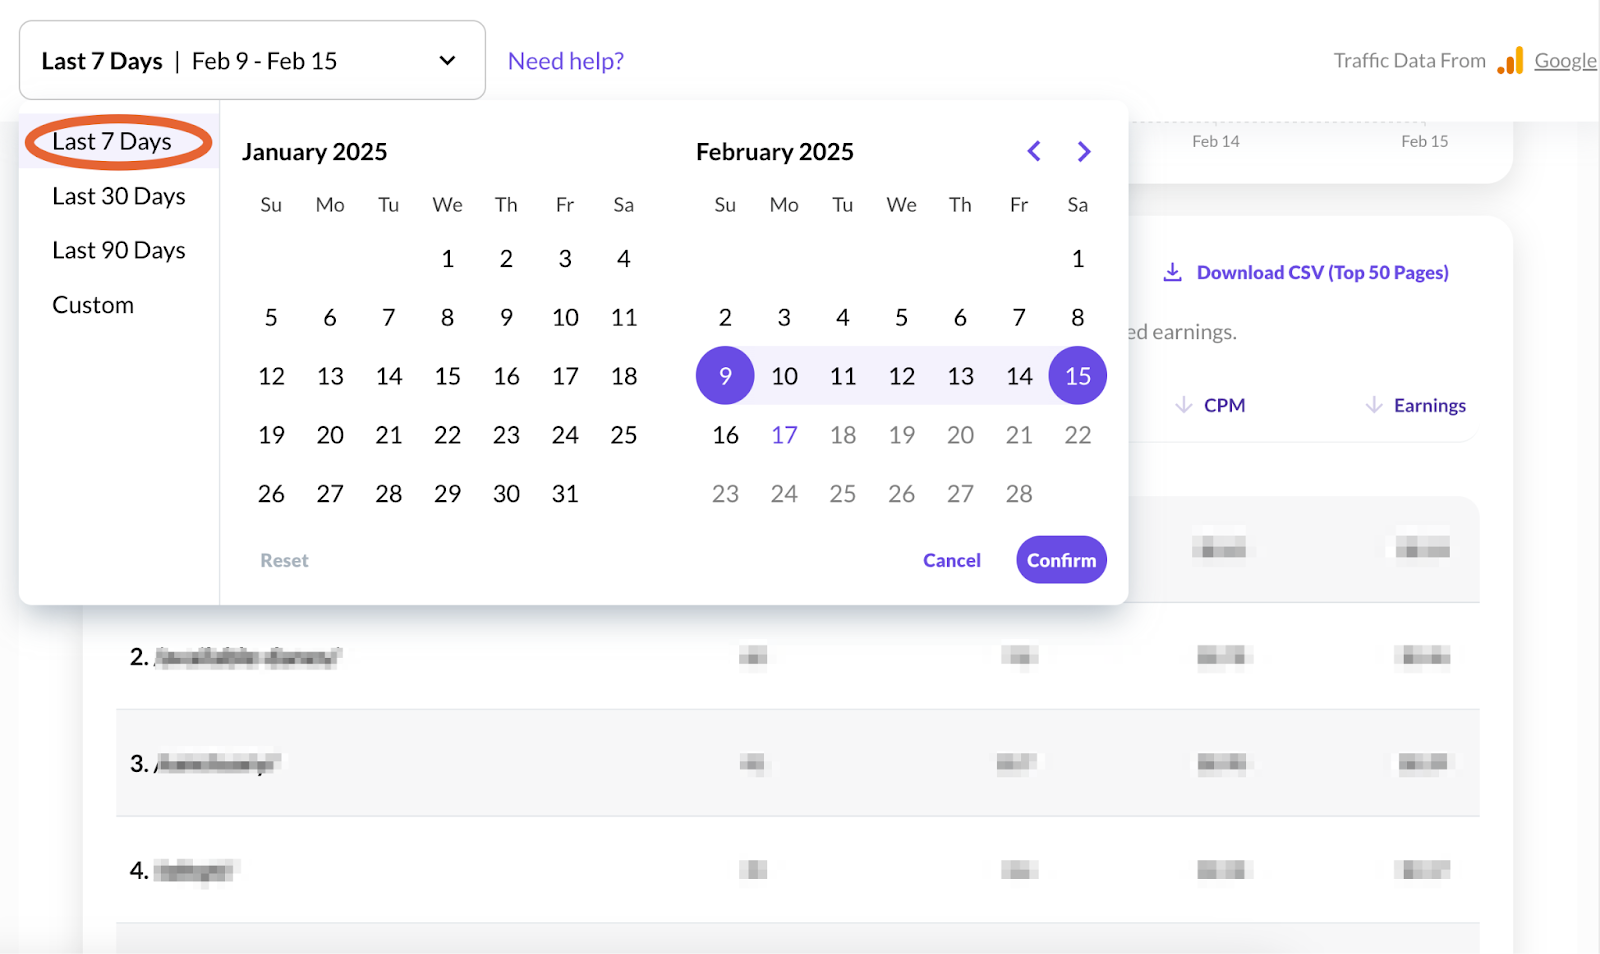1600x954 pixels.
Task: Choose today's date February 17
Action: click(x=784, y=435)
